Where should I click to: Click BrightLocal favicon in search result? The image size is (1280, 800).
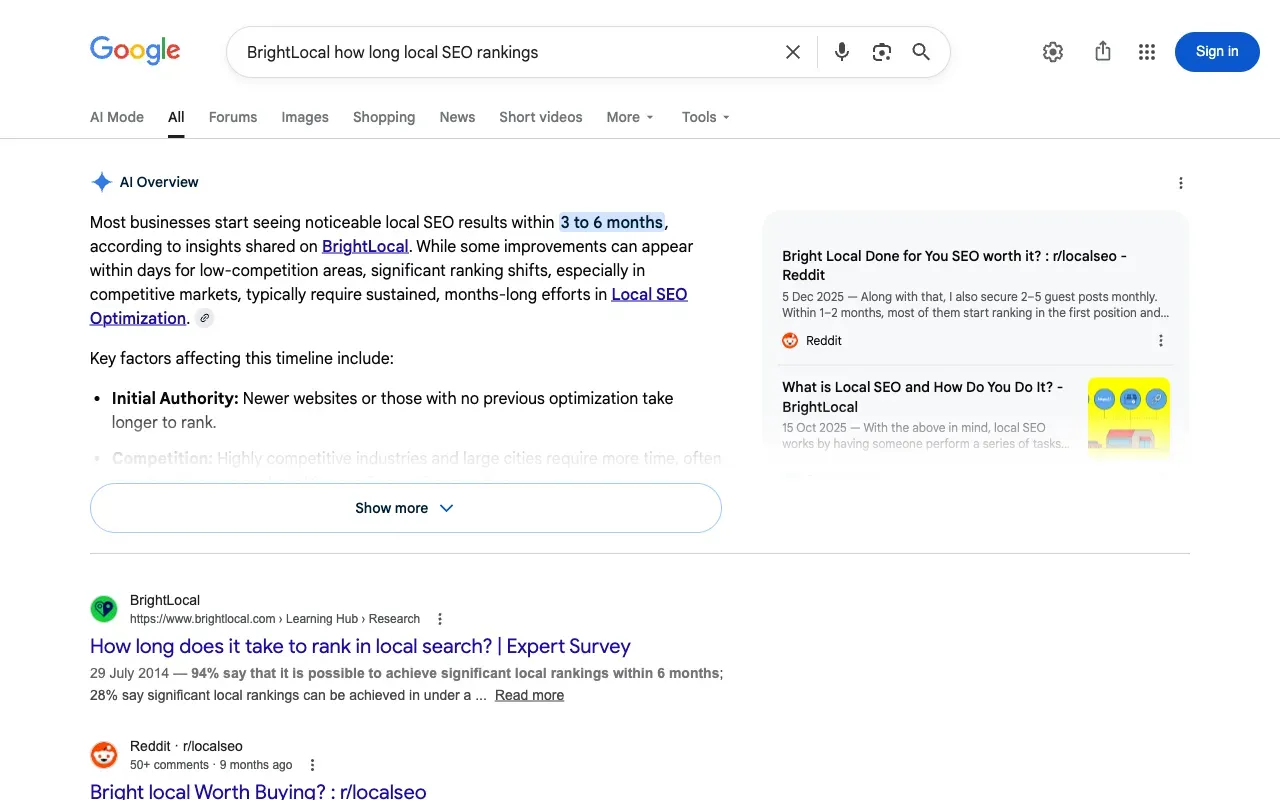tap(104, 609)
